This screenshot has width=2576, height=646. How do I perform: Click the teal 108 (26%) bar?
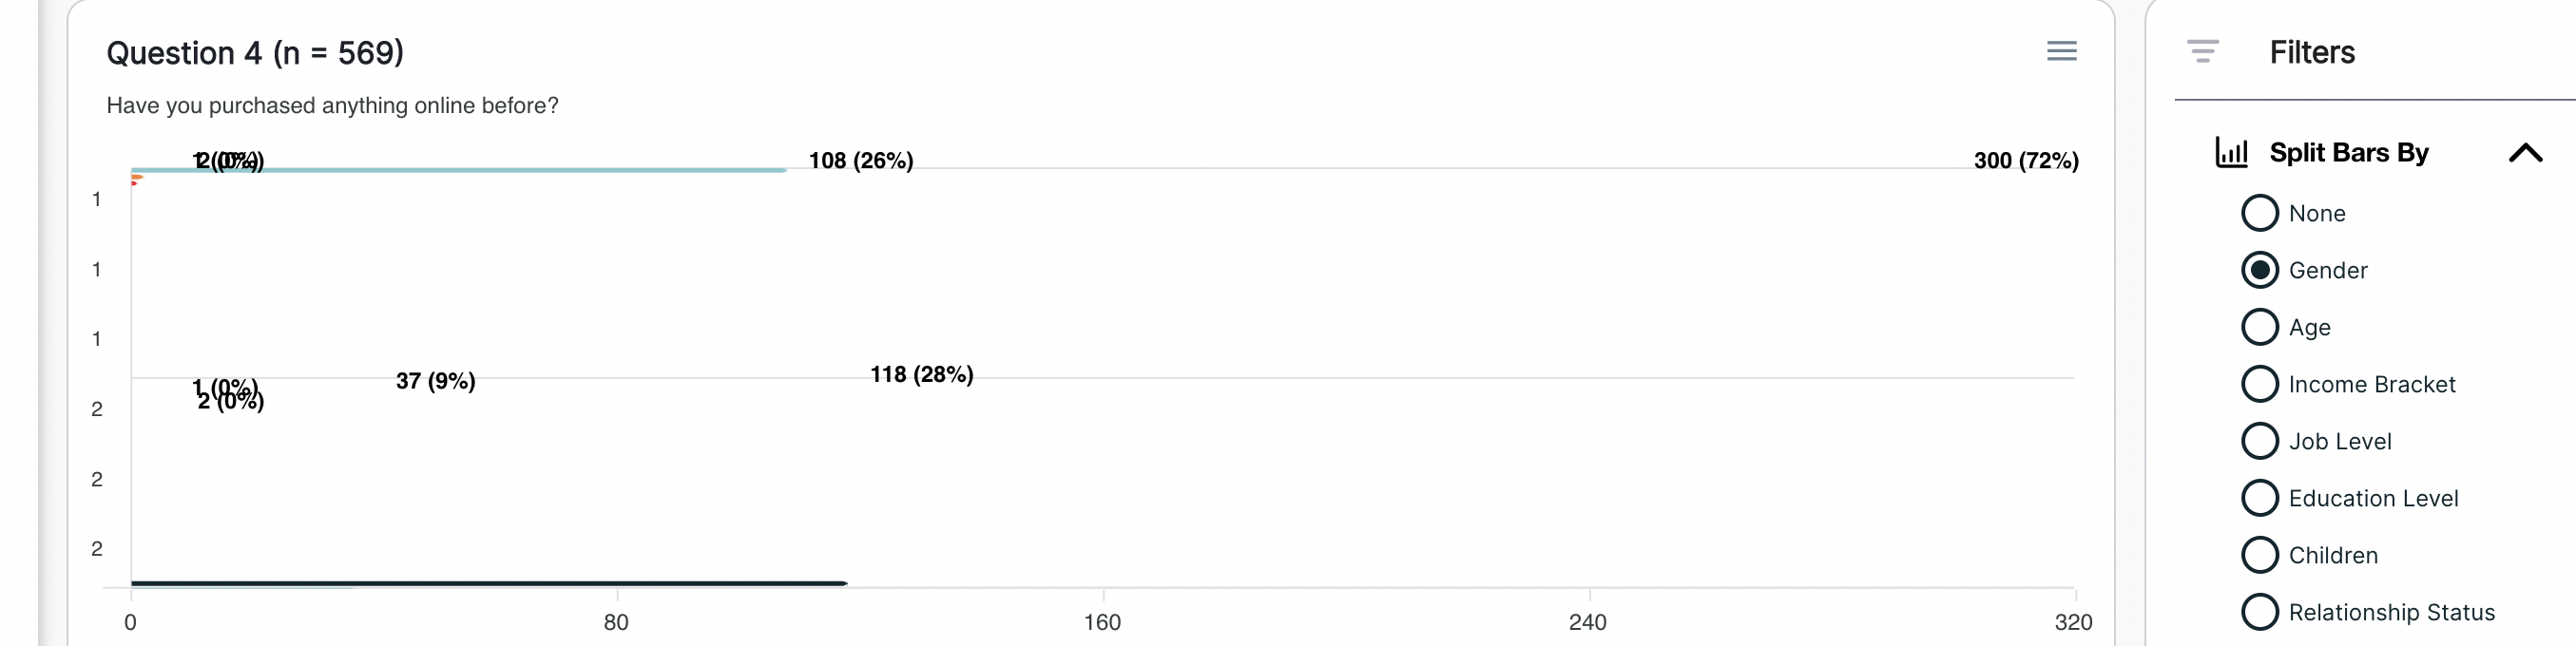click(x=459, y=170)
